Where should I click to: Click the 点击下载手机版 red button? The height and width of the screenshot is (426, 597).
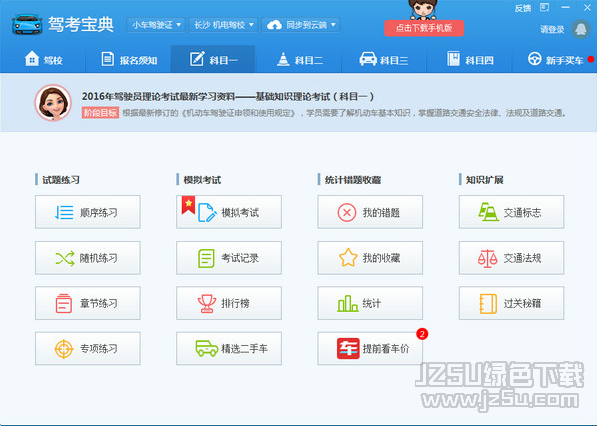point(424,28)
